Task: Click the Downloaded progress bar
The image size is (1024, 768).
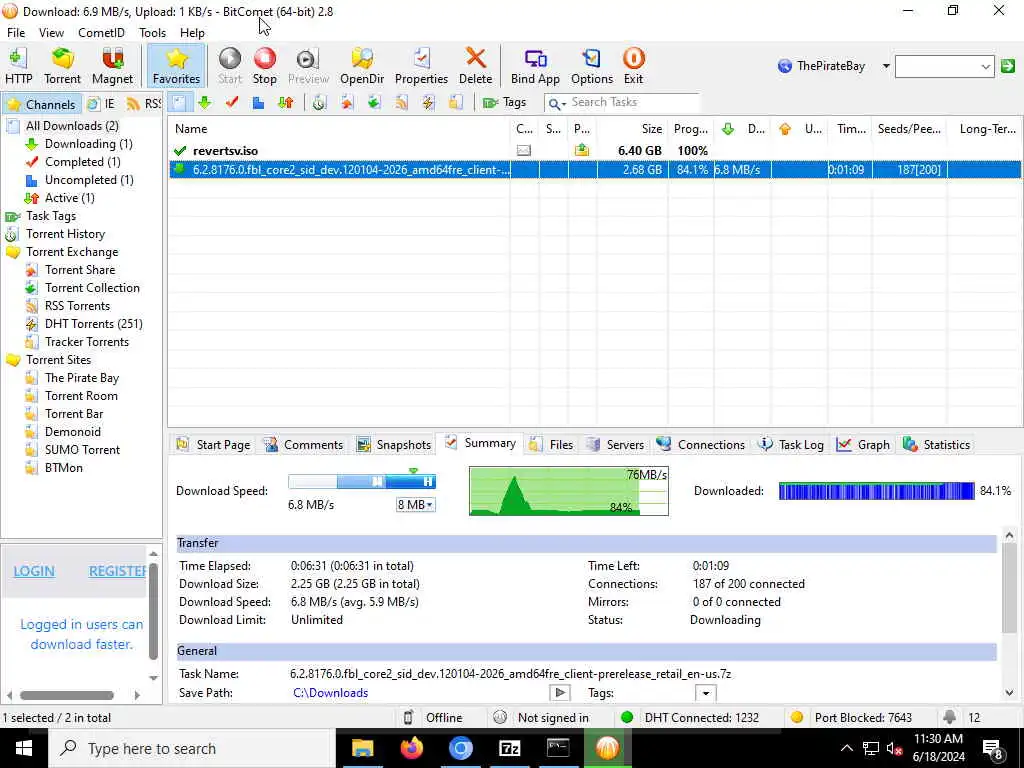Action: 876,491
